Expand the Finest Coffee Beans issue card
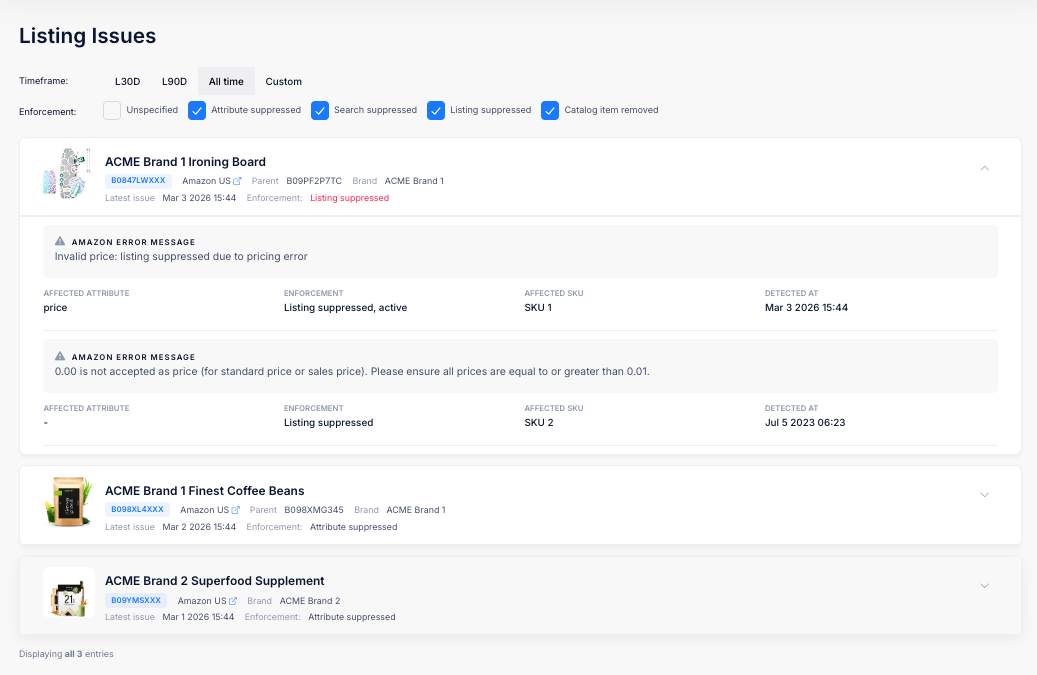The height and width of the screenshot is (675, 1037). (x=984, y=495)
